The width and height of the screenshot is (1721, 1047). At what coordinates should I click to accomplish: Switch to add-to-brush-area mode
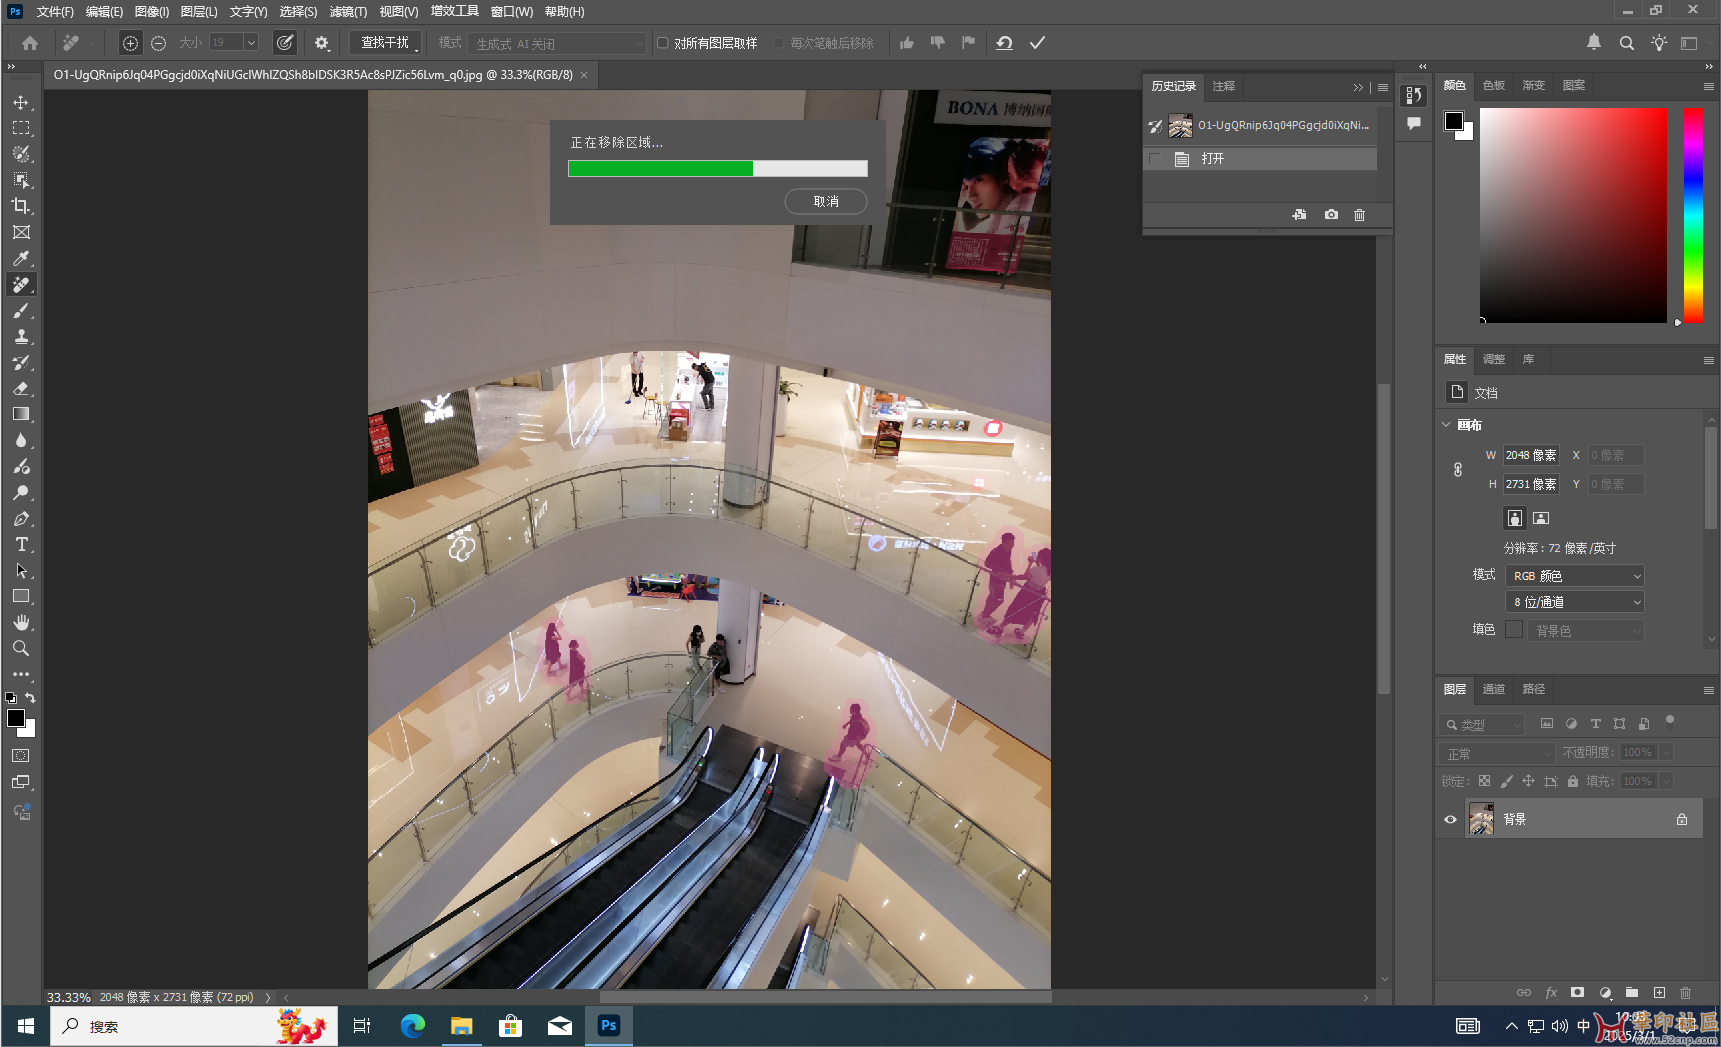130,43
